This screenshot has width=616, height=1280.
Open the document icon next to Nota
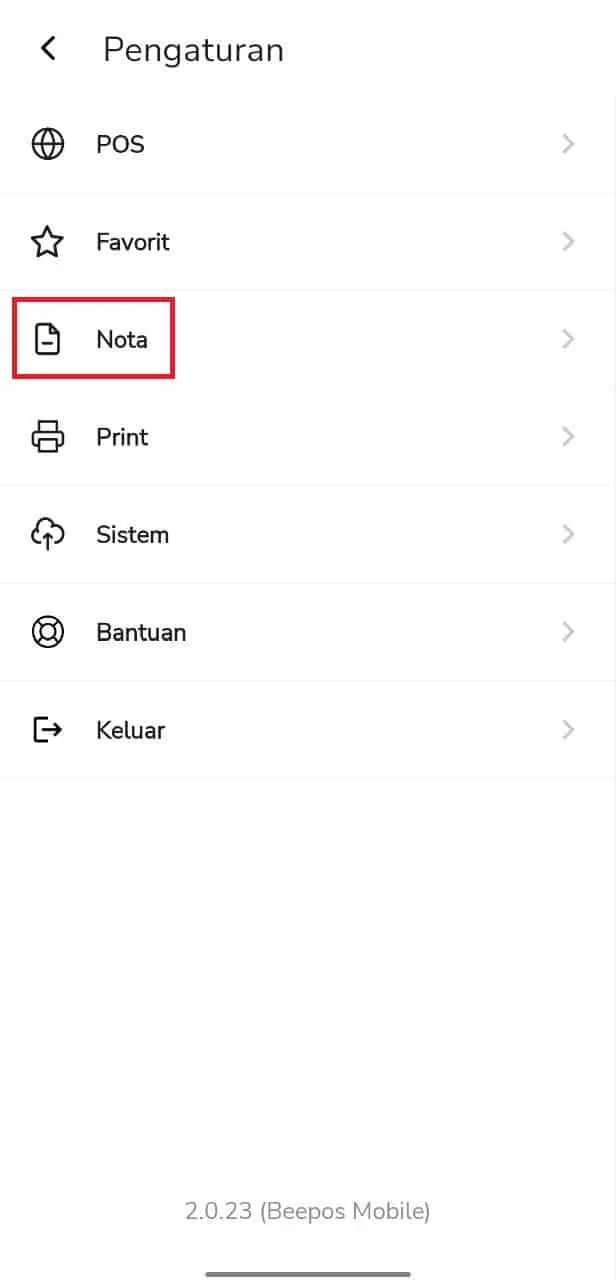[x=47, y=340]
